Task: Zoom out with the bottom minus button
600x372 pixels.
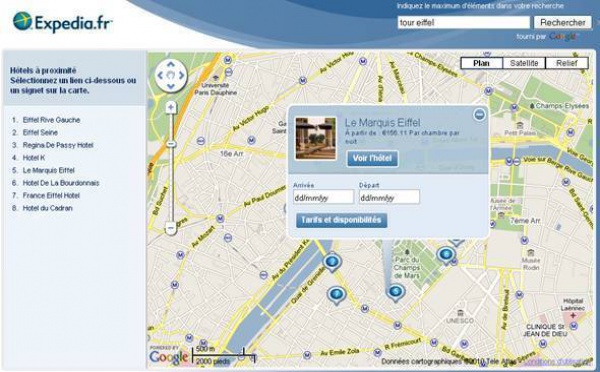Action: point(171,228)
